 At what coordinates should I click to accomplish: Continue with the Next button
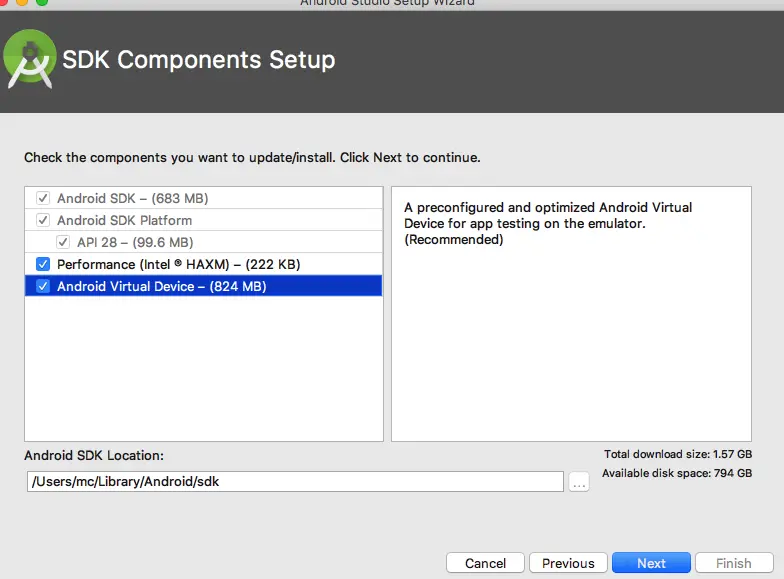point(651,563)
